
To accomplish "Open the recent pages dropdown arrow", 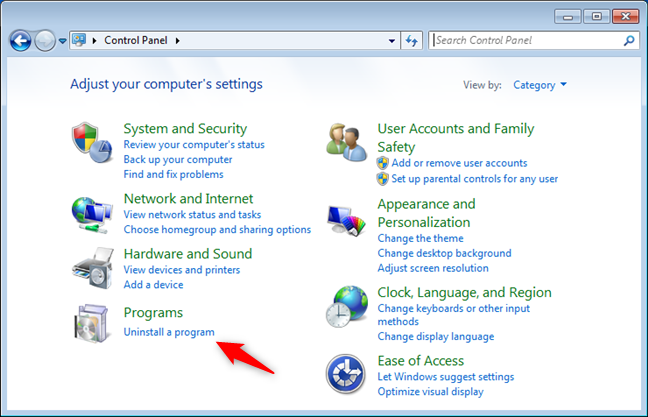I will tap(62, 41).
